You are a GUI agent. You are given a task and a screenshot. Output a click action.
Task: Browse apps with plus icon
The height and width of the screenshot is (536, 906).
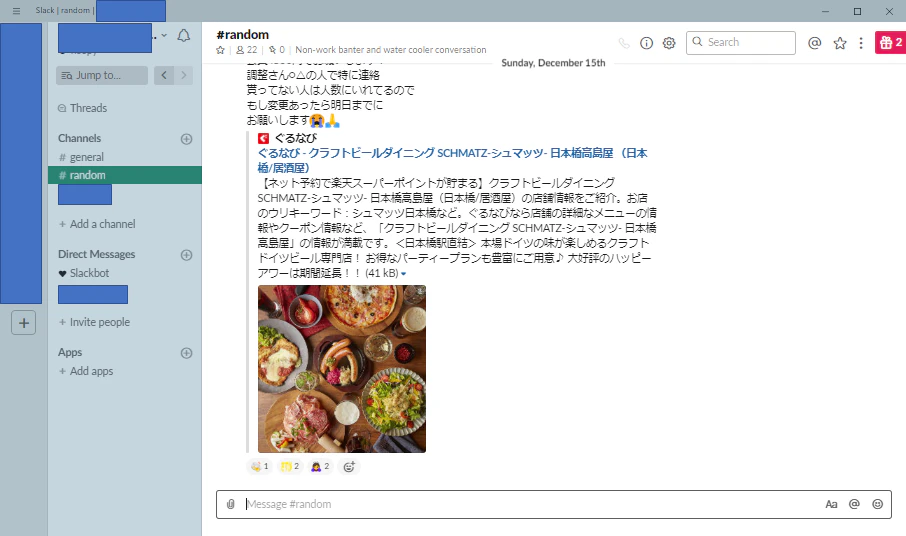(186, 353)
